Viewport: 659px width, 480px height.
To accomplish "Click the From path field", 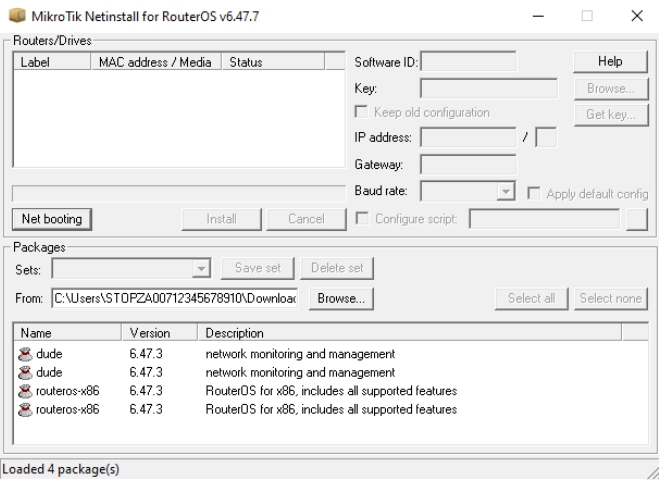I will click(175, 298).
